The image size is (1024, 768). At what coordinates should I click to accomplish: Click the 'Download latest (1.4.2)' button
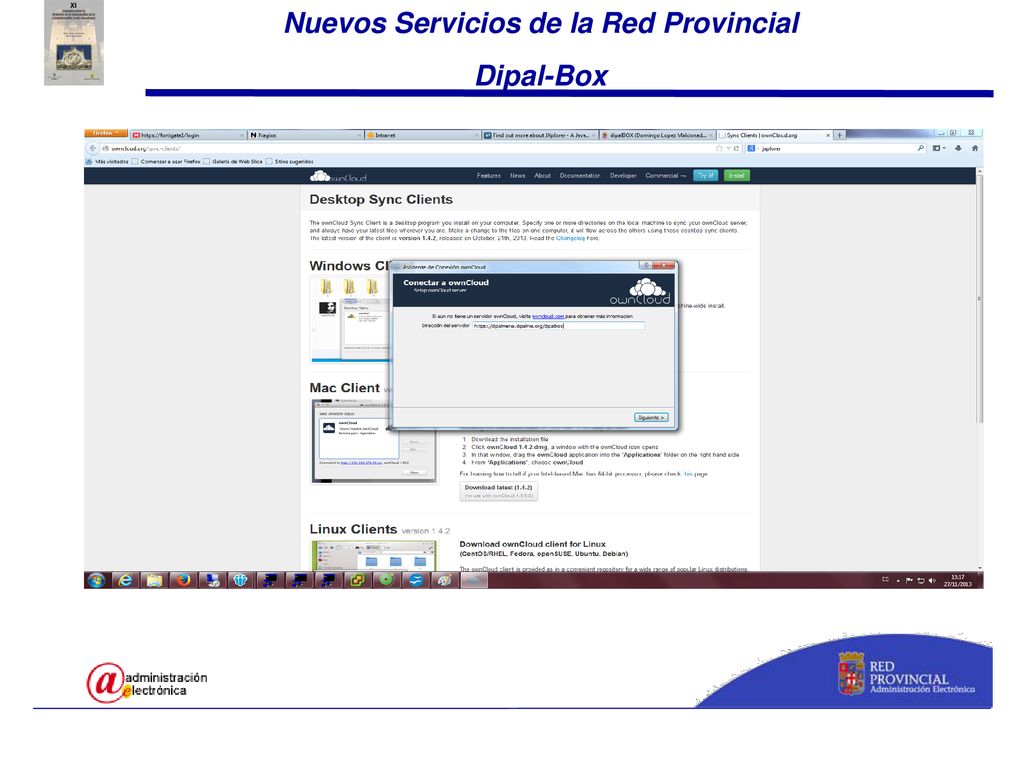[498, 491]
